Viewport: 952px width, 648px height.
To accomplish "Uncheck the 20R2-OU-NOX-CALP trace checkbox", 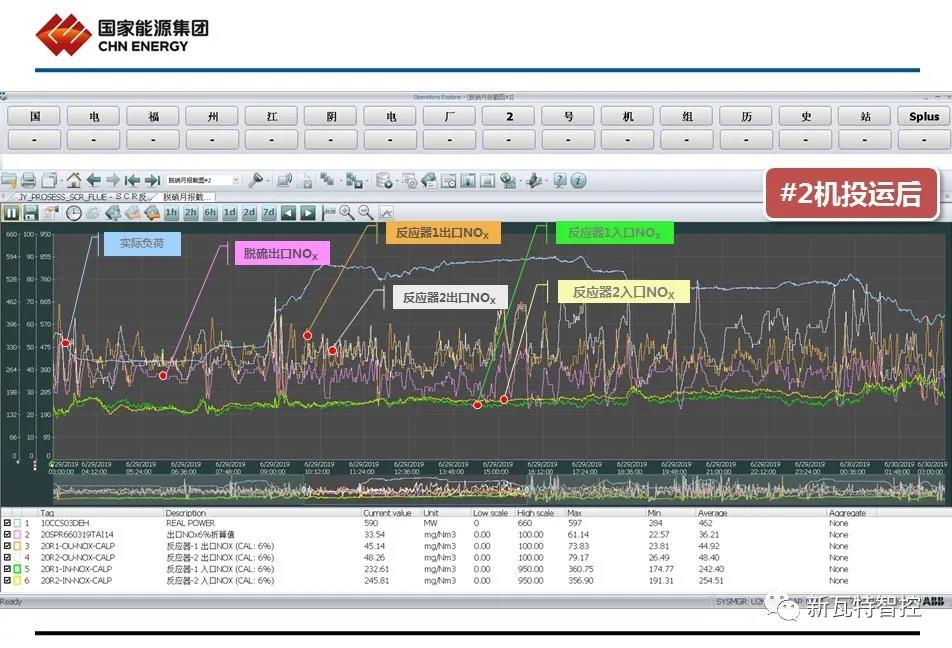I will [7, 558].
